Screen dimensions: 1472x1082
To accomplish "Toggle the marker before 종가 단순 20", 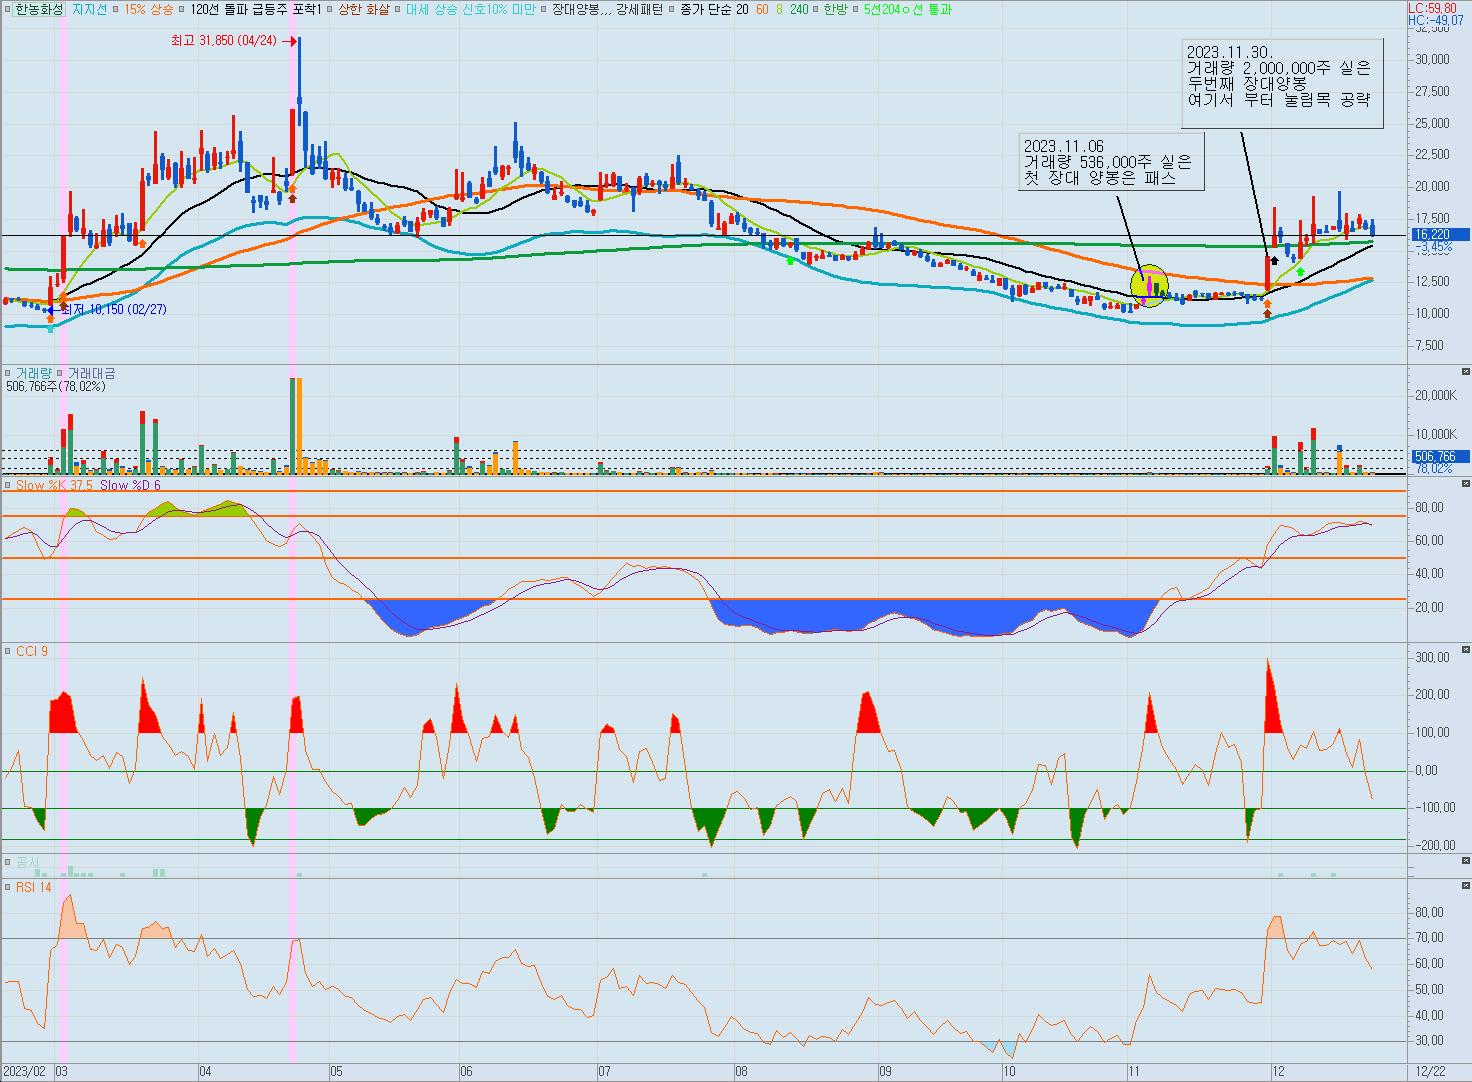I will click(672, 9).
